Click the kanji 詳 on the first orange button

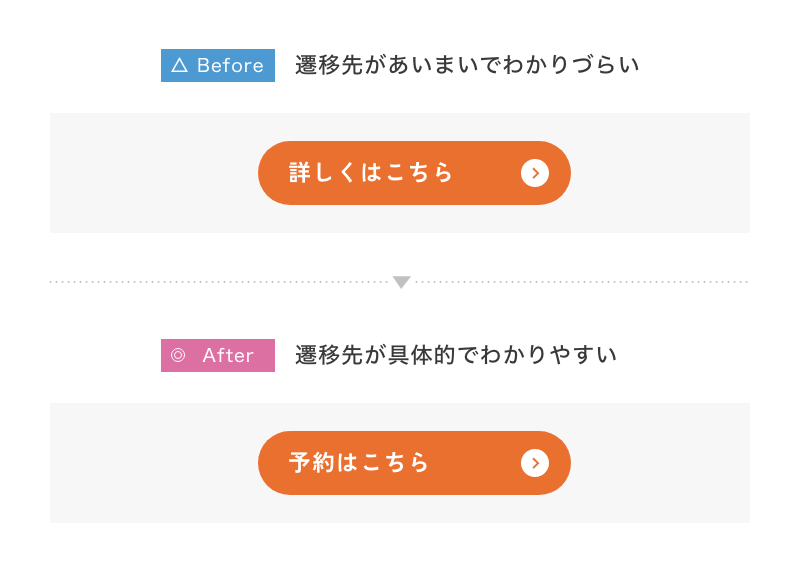pos(299,172)
